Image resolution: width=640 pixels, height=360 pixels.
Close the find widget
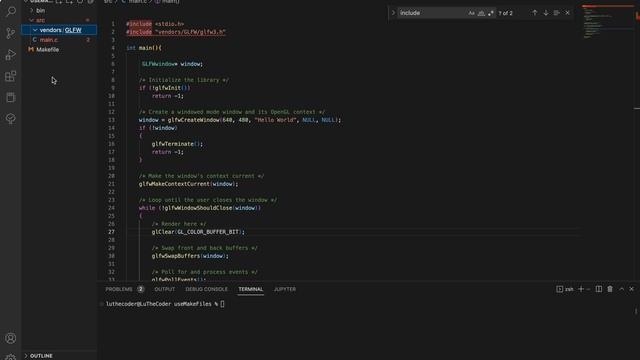tap(567, 13)
